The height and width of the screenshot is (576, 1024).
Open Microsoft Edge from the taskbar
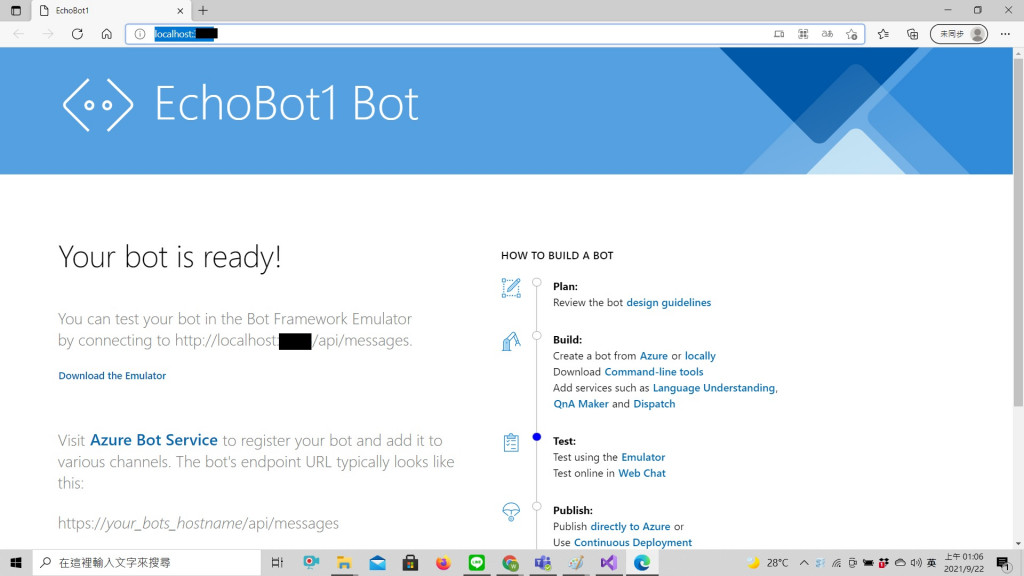[x=642, y=562]
